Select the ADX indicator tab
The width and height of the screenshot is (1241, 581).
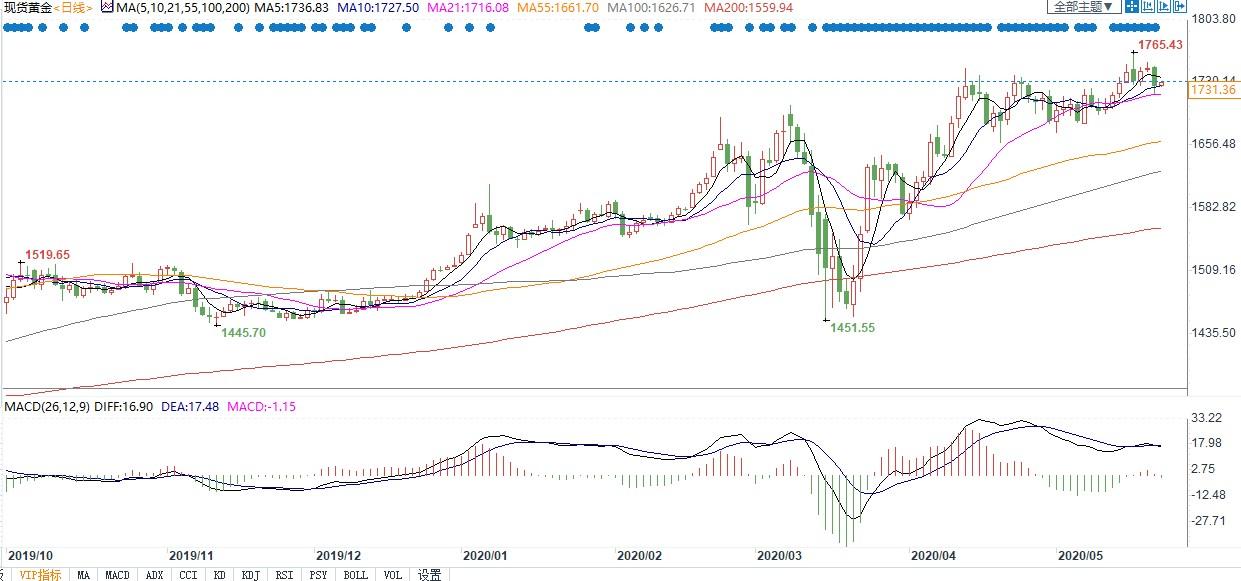[x=154, y=574]
